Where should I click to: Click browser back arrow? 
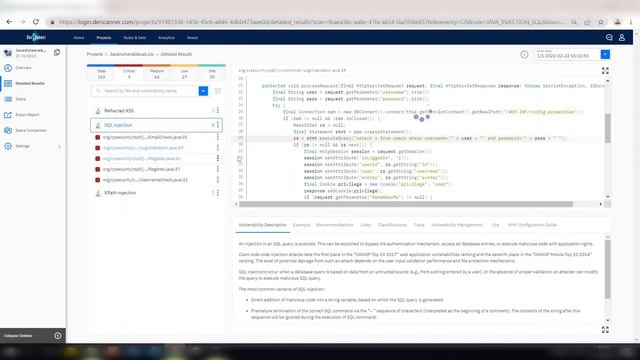click(x=9, y=22)
